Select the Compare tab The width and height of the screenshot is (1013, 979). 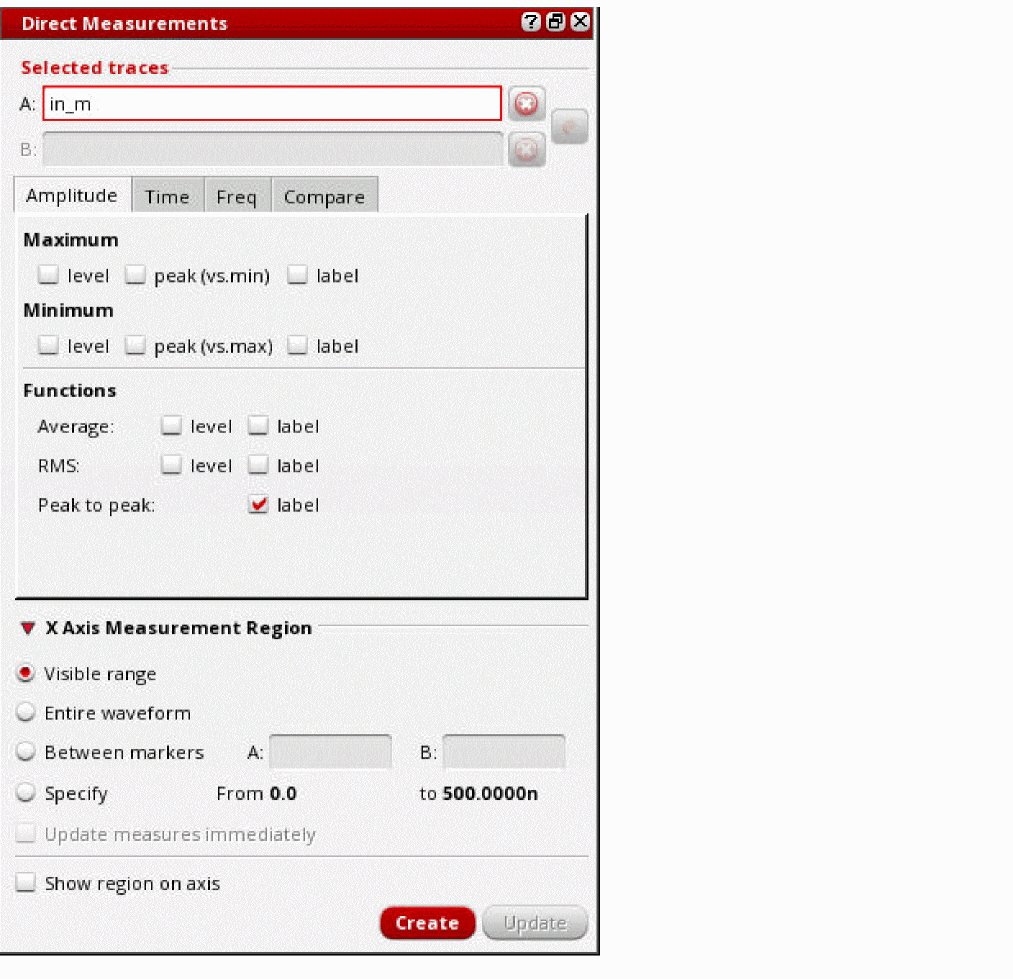324,197
